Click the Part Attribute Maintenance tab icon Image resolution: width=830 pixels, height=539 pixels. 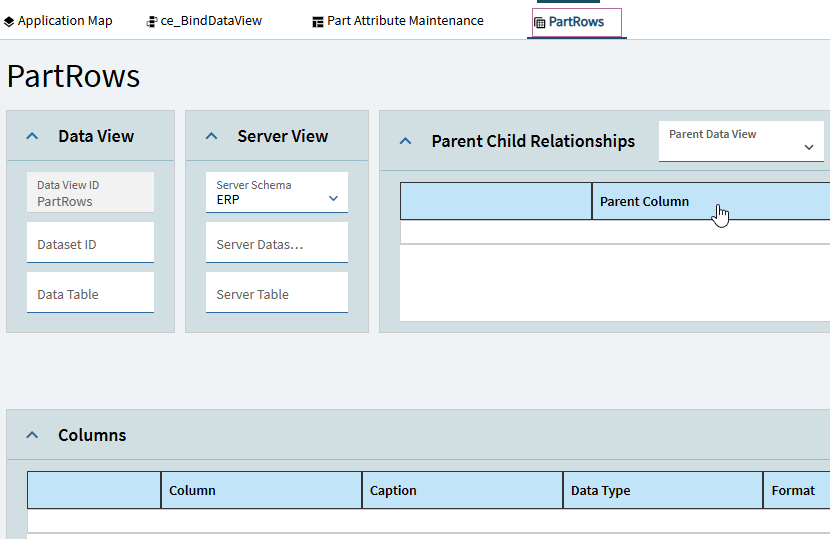tap(318, 21)
